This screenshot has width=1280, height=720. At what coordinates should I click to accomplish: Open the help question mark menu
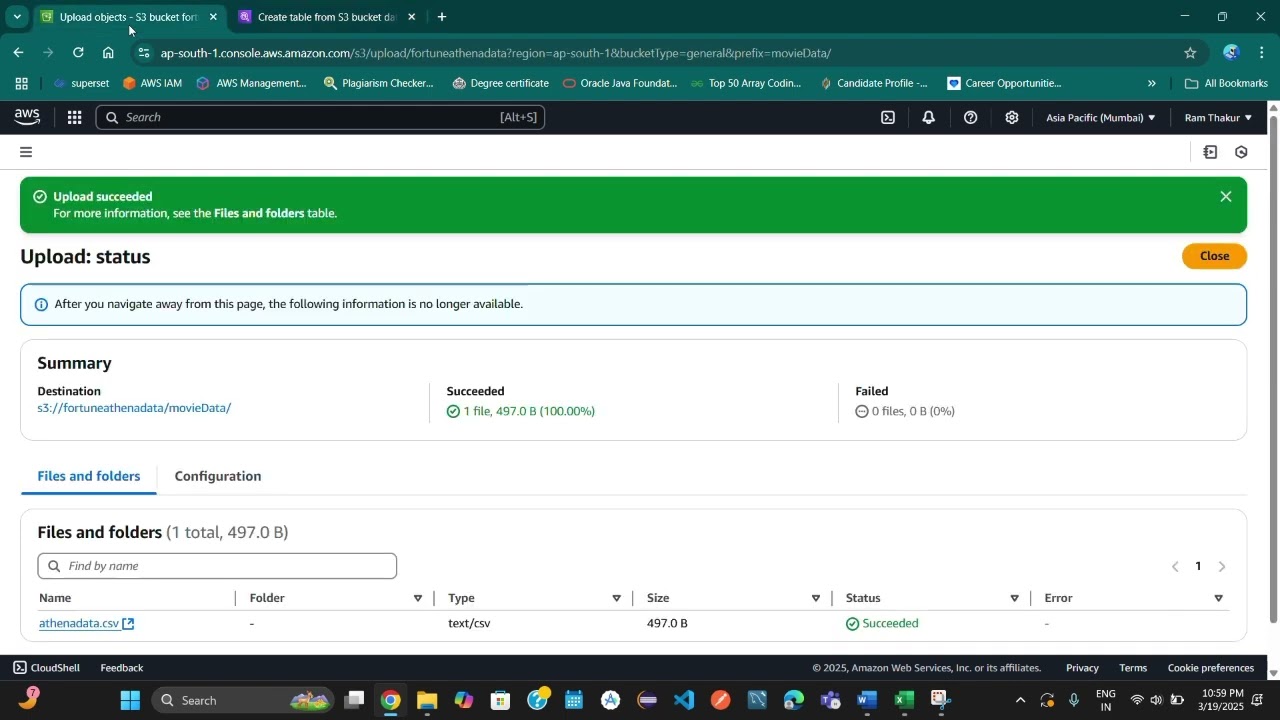[x=970, y=117]
